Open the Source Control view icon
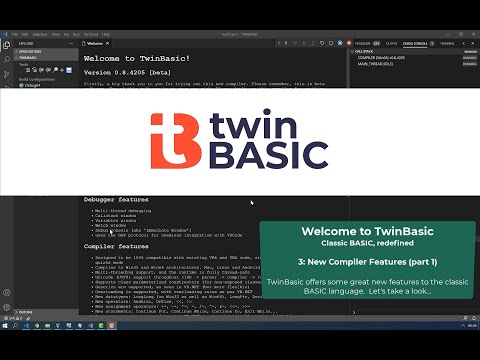The image size is (480, 360). tap(6, 74)
